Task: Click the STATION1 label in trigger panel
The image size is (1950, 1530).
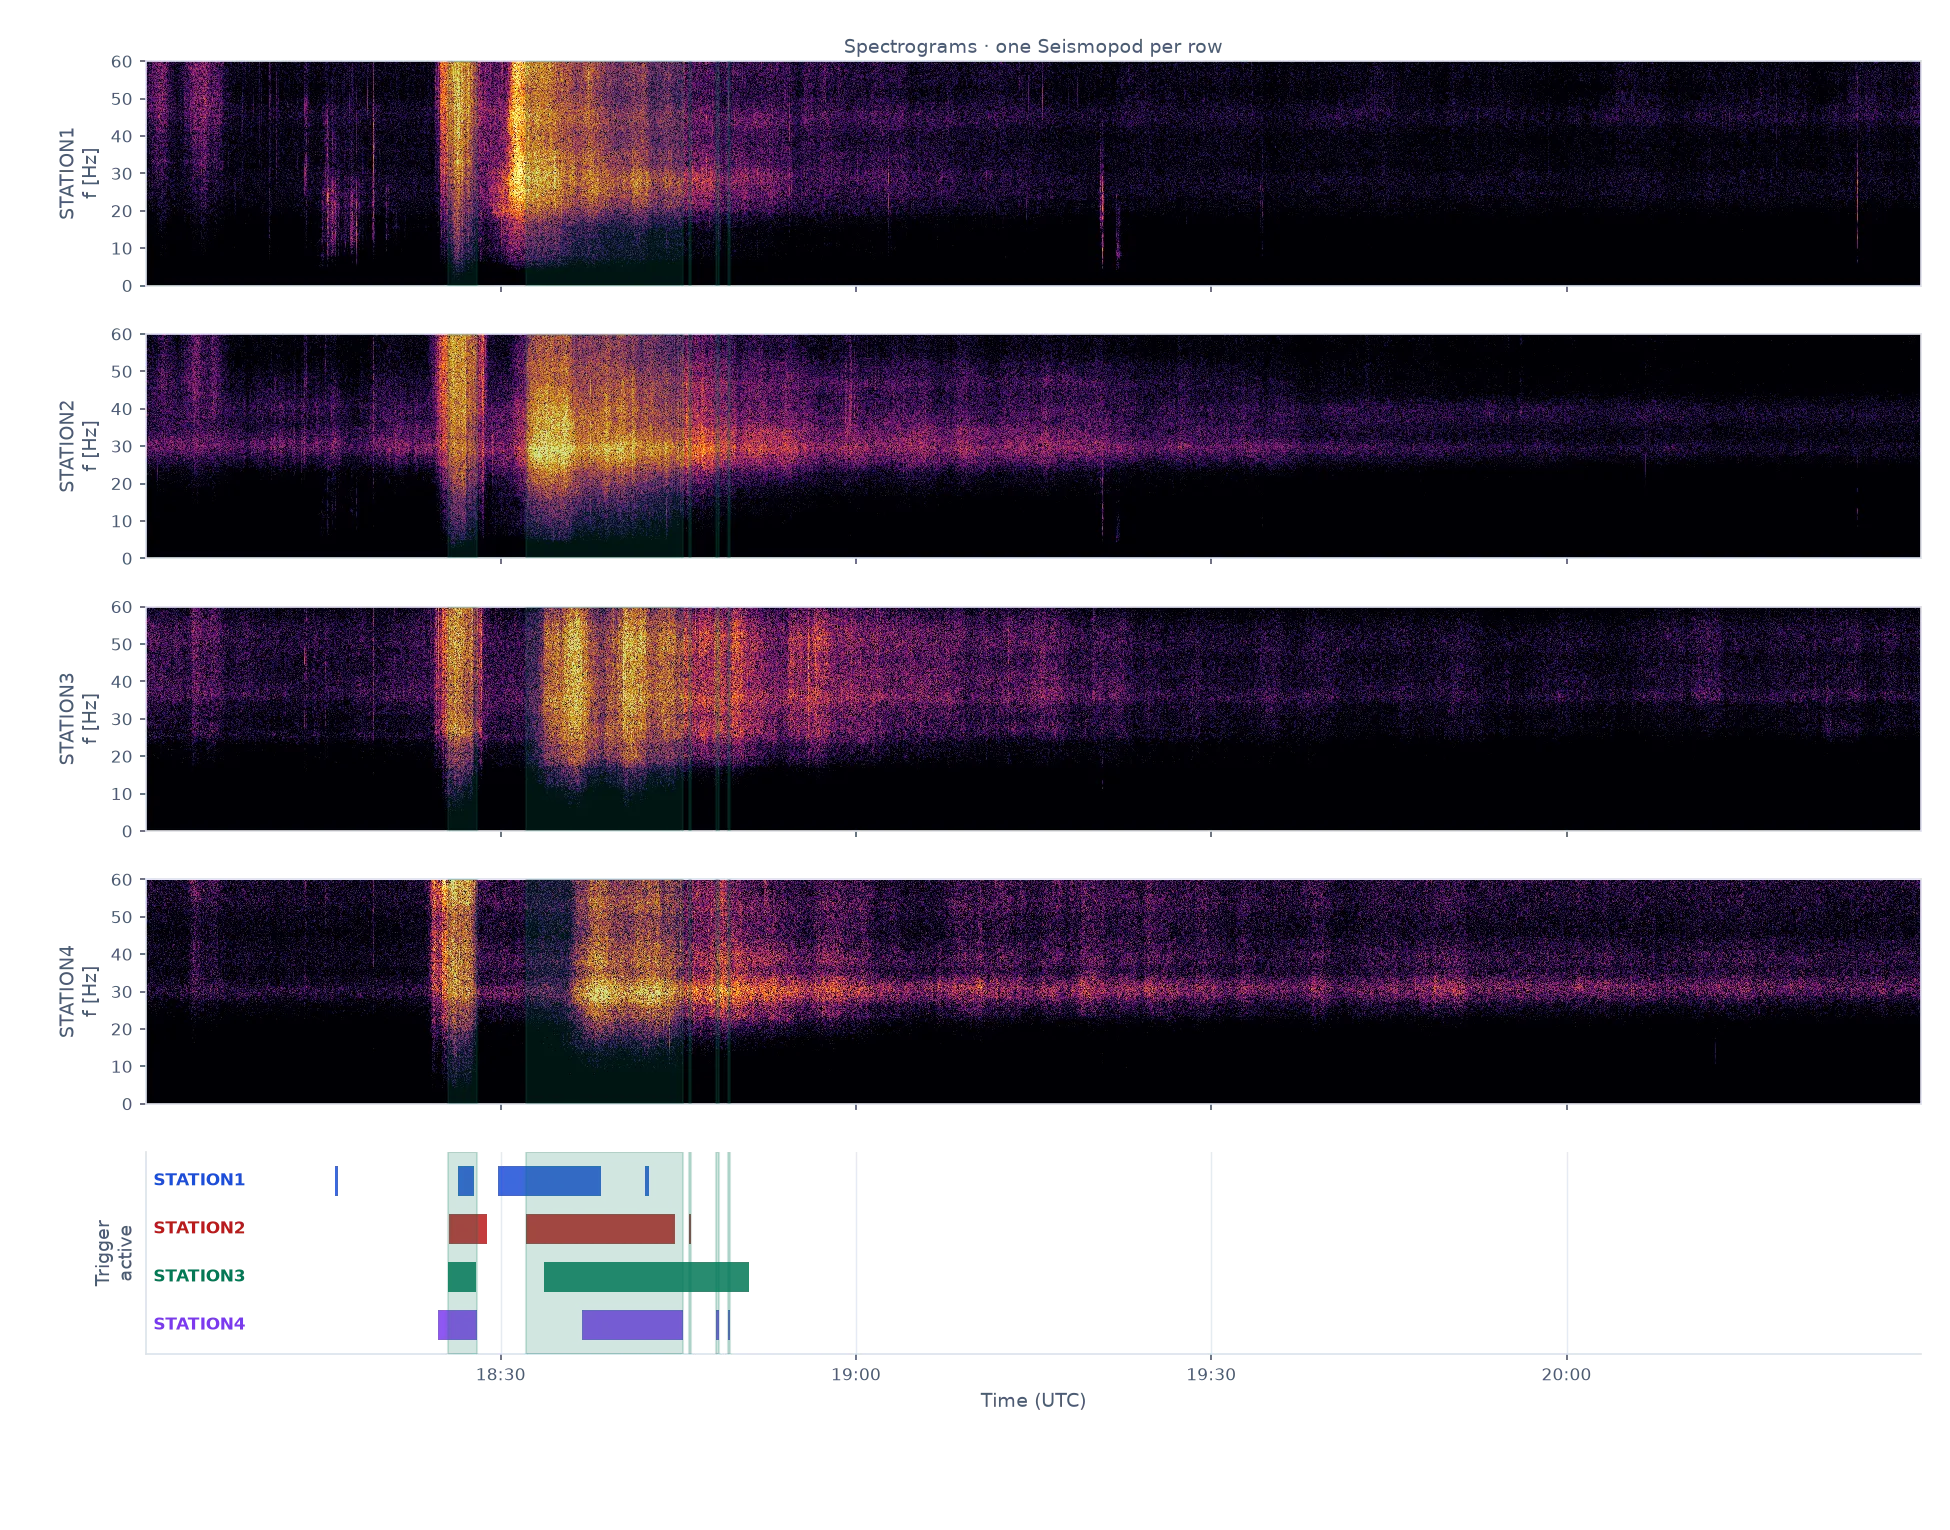Action: tap(199, 1180)
